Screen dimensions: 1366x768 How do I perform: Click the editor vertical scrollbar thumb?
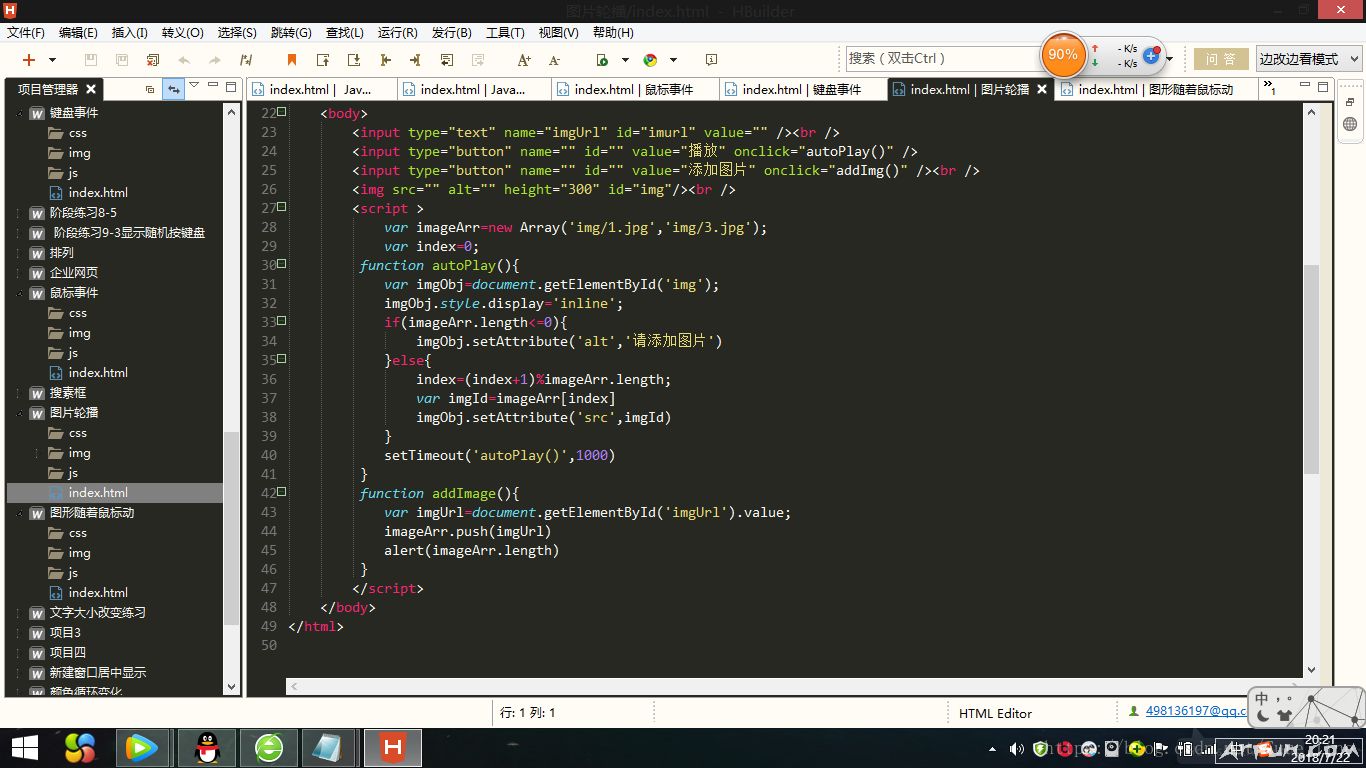[x=1311, y=370]
